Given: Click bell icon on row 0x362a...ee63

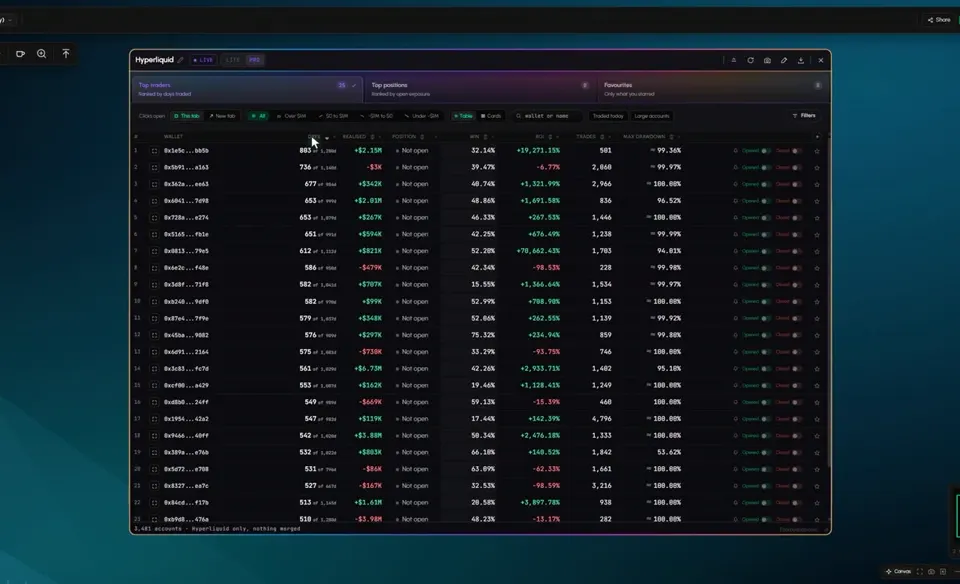Looking at the screenshot, I should pyautogui.click(x=735, y=184).
